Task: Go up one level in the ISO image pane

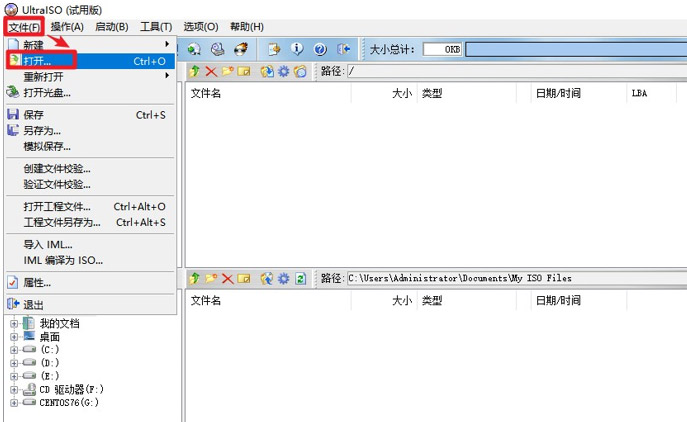Action: pyautogui.click(x=195, y=71)
